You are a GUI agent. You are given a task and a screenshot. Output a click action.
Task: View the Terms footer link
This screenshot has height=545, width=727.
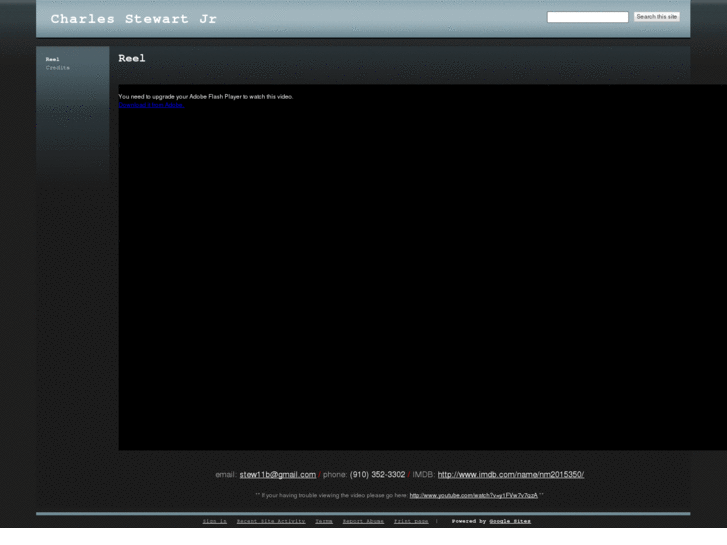pos(324,521)
